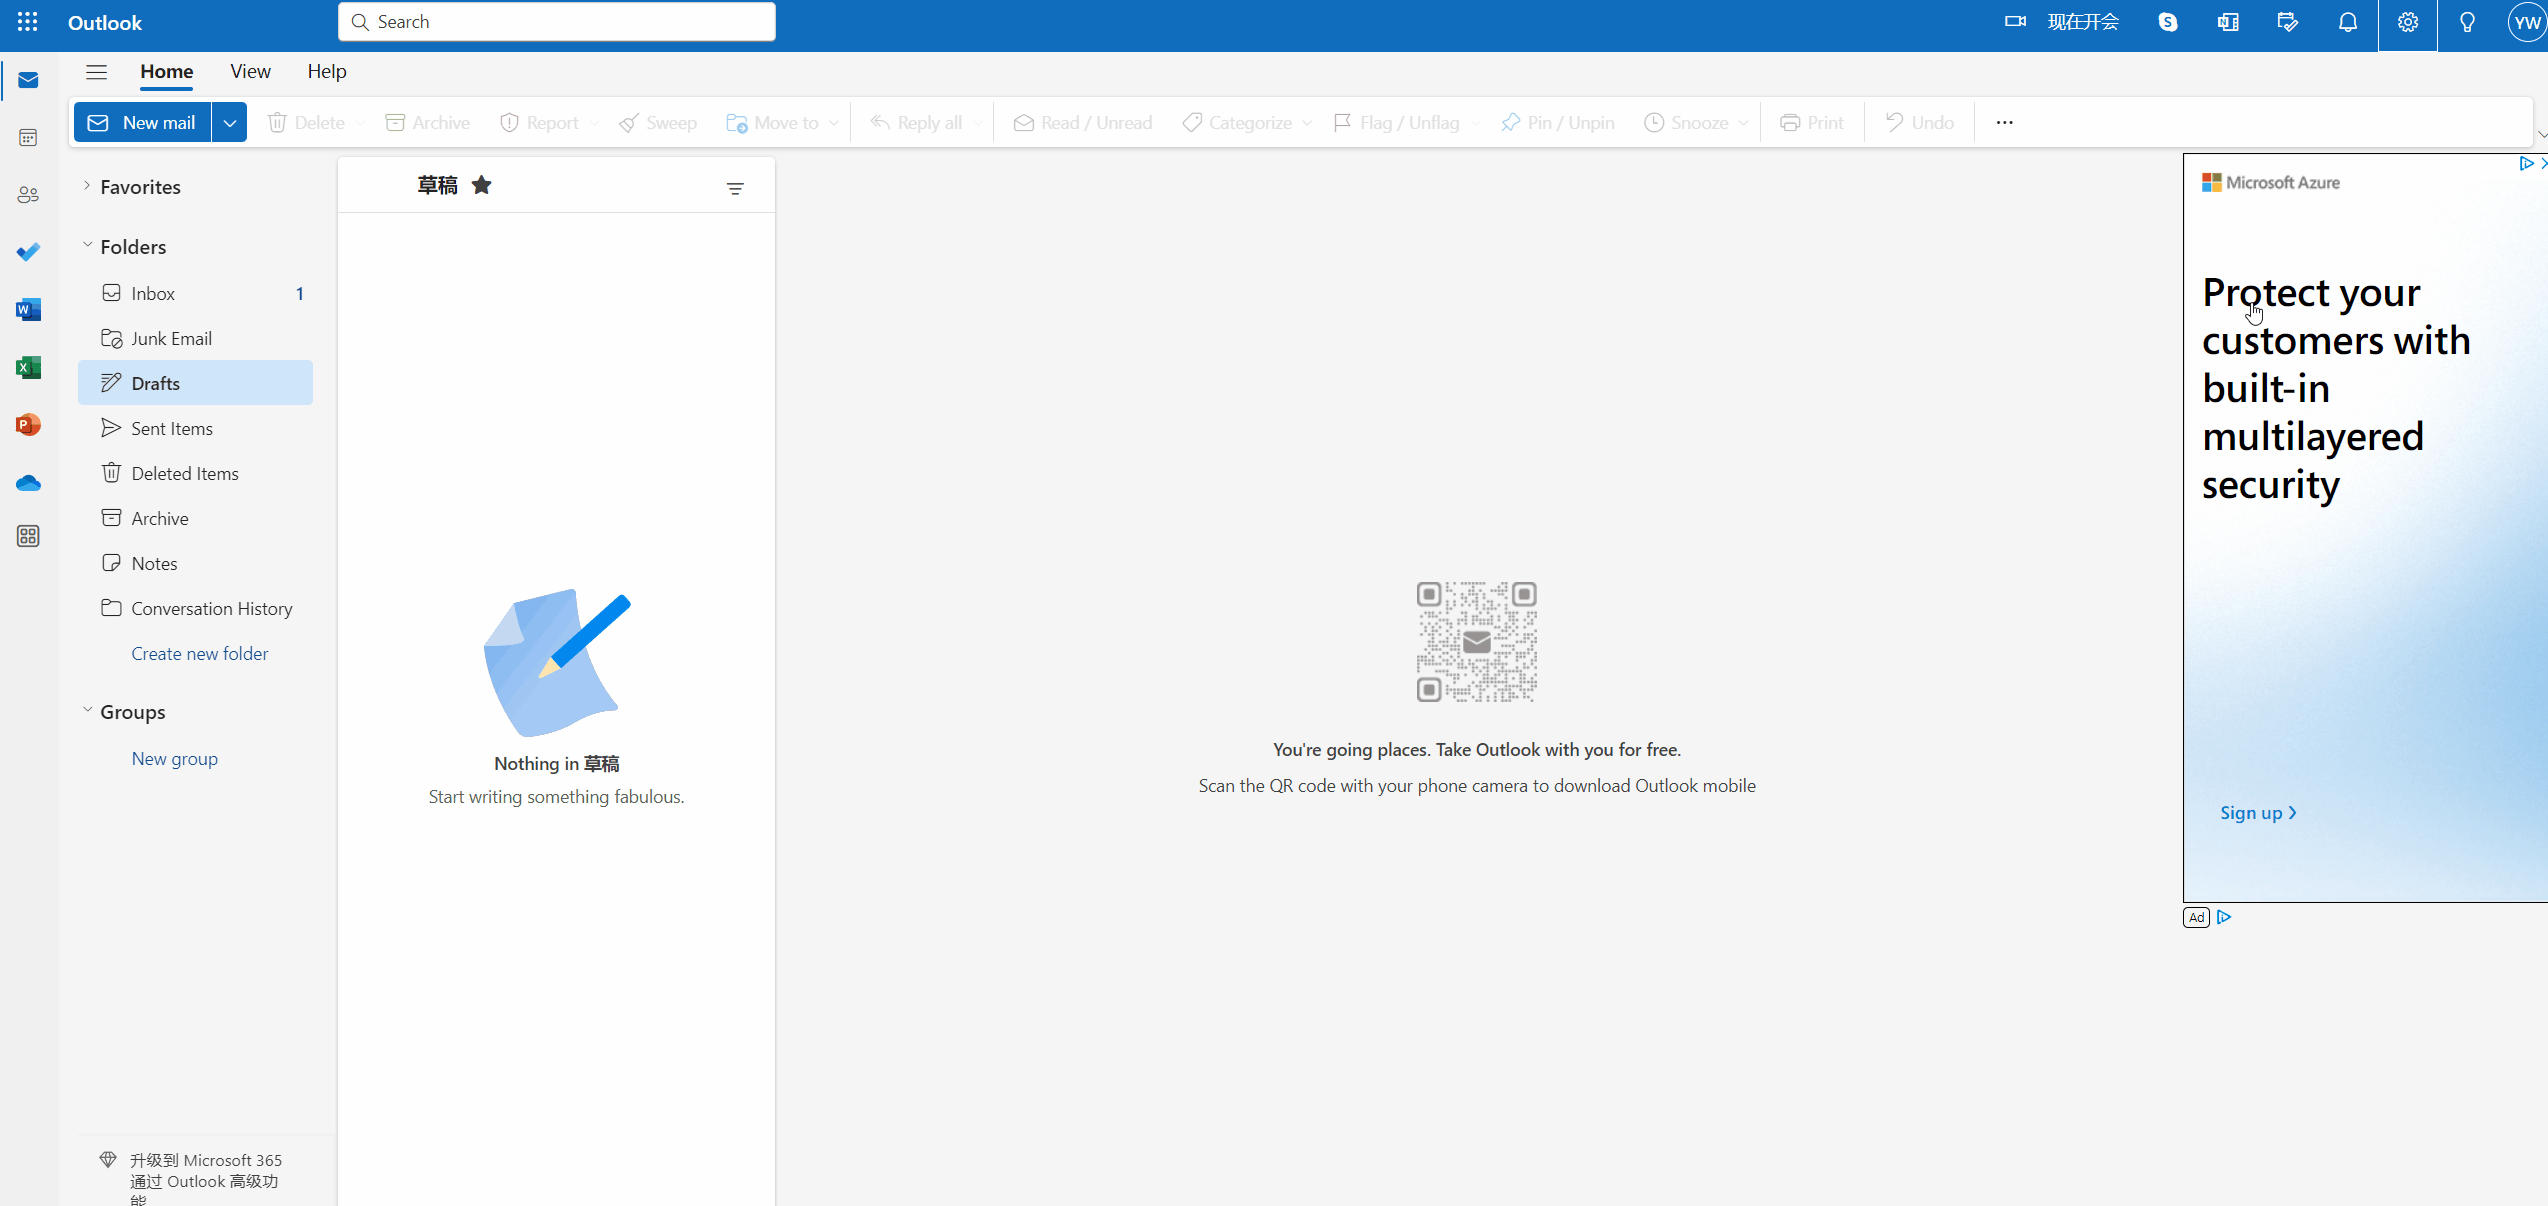Click the AdChoices icon below the ad
The width and height of the screenshot is (2548, 1206).
tap(2225, 917)
